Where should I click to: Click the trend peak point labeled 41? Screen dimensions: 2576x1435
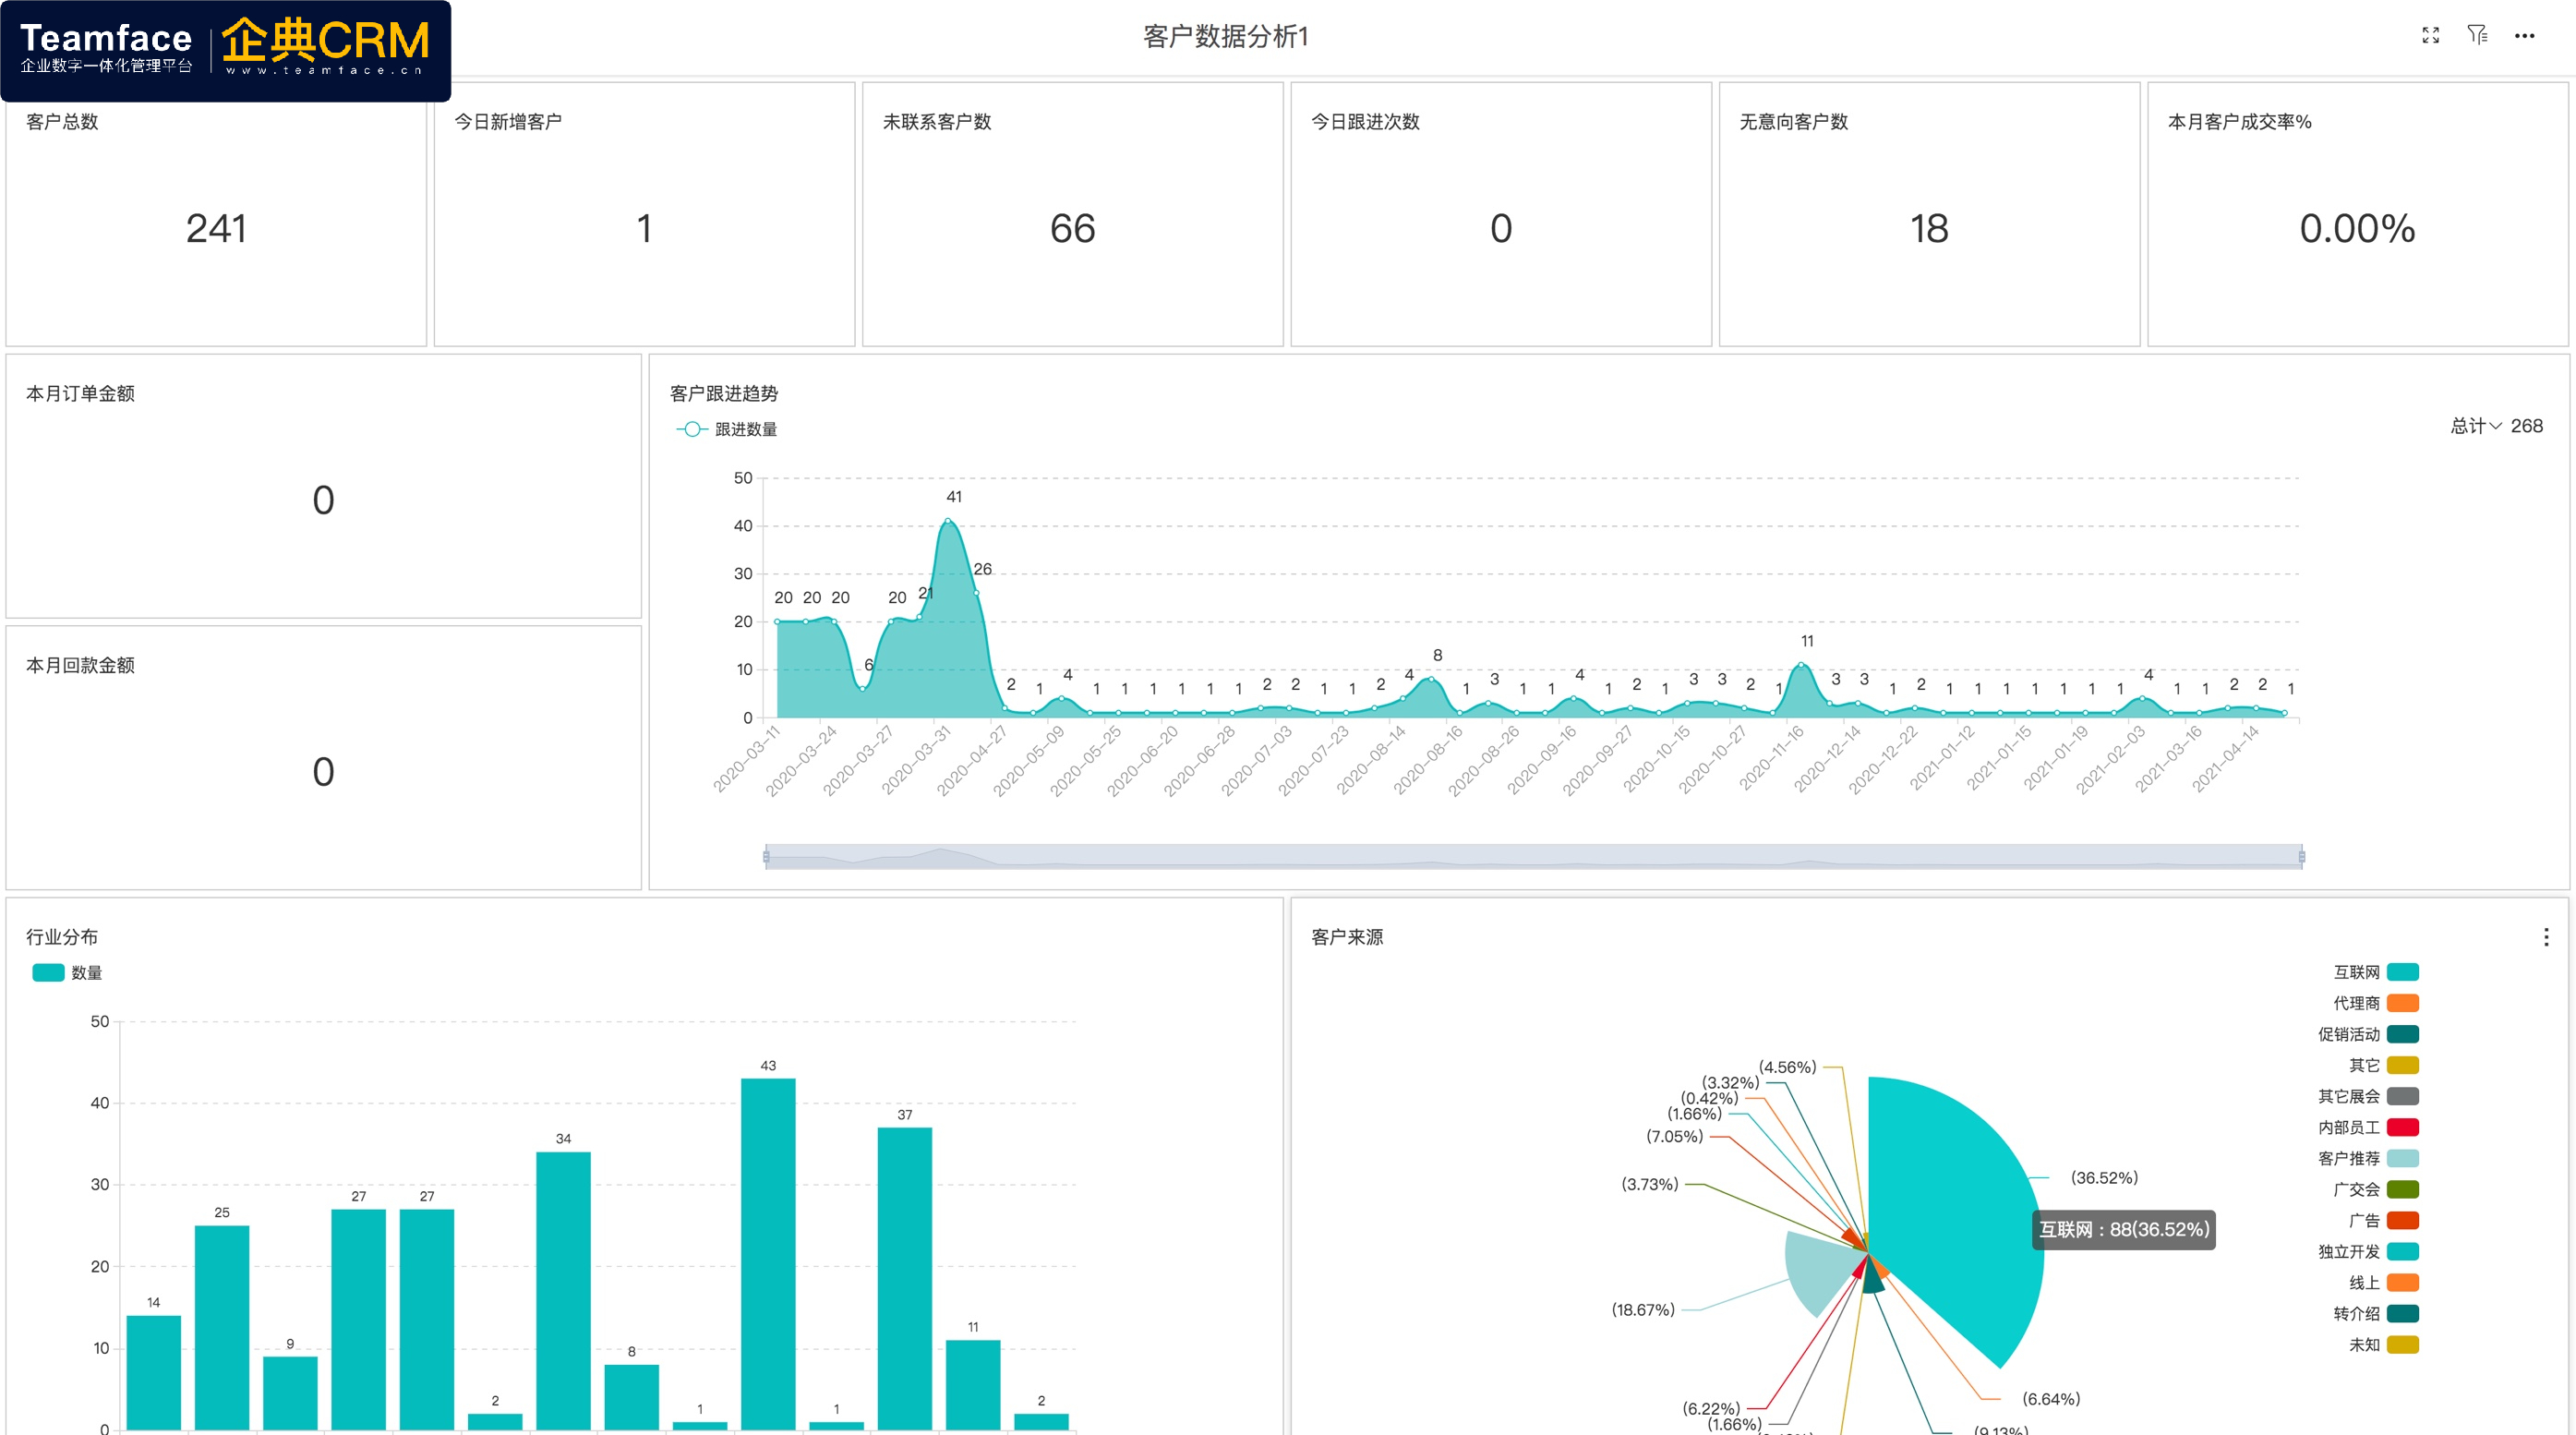948,521
